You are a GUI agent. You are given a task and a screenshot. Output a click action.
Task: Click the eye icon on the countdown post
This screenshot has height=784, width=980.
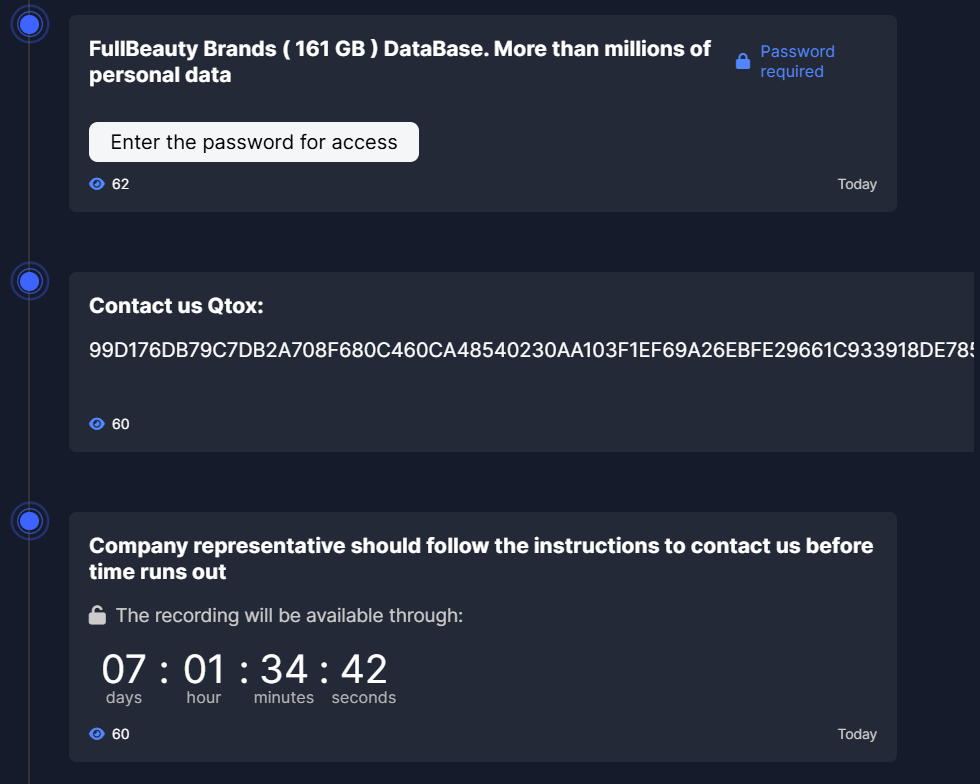96,733
